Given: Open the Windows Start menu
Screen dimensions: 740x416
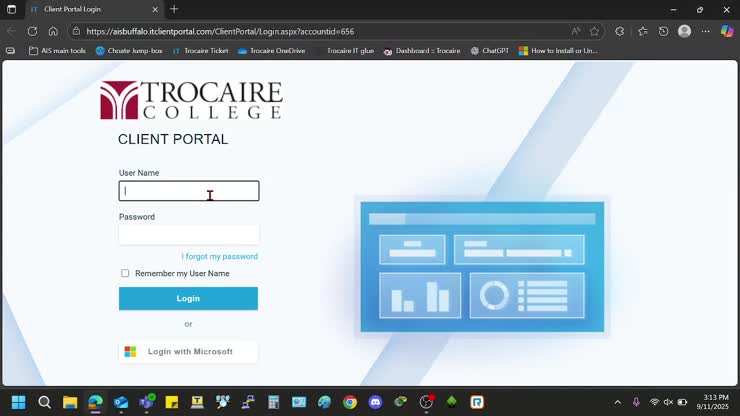Looking at the screenshot, I should [19, 402].
